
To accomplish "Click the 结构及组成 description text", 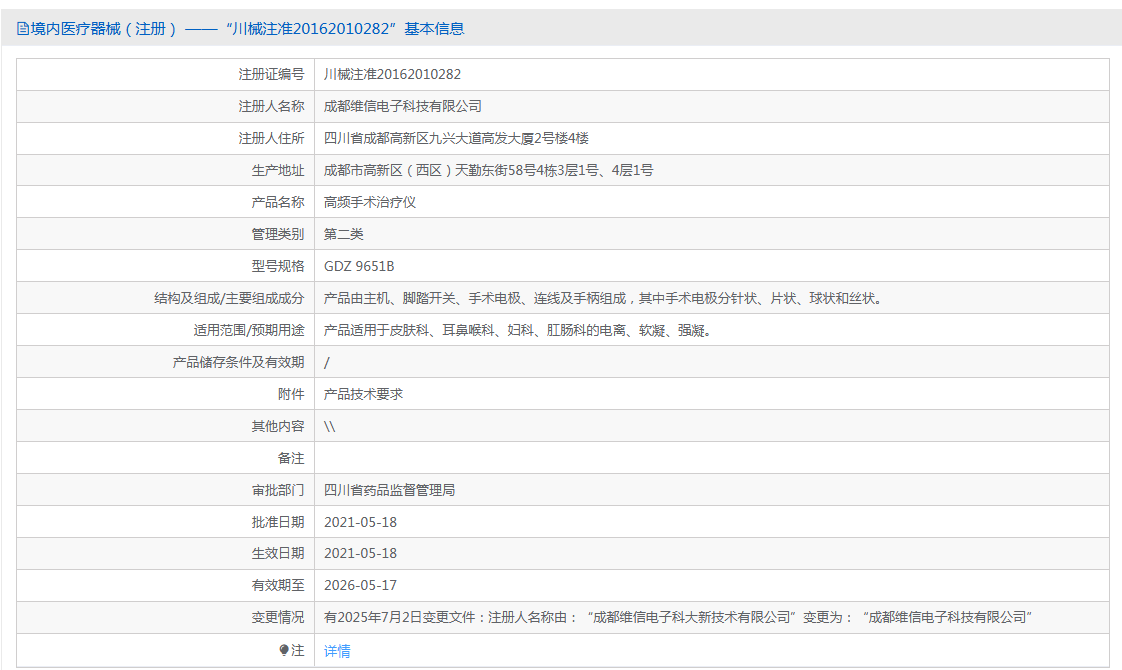I will pyautogui.click(x=605, y=298).
